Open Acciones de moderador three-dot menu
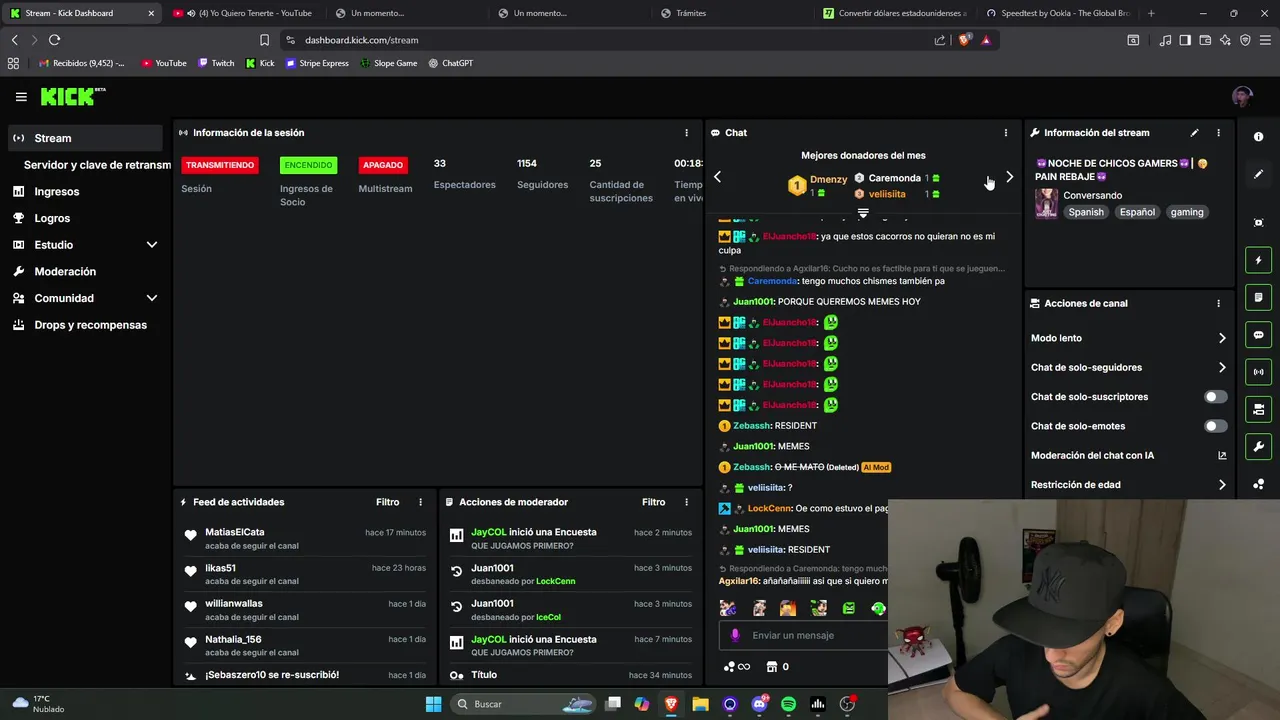Viewport: 1280px width, 720px height. 686,502
